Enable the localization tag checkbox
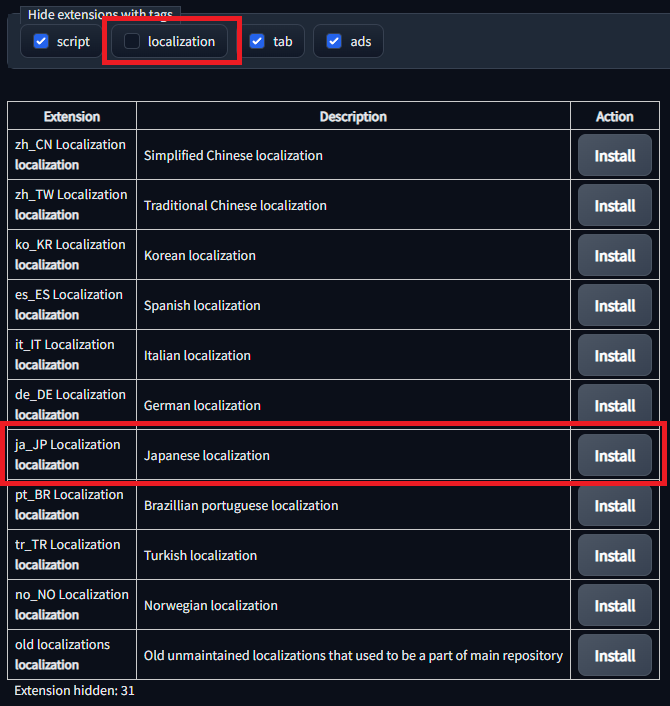Viewport: 670px width, 706px height. click(132, 41)
